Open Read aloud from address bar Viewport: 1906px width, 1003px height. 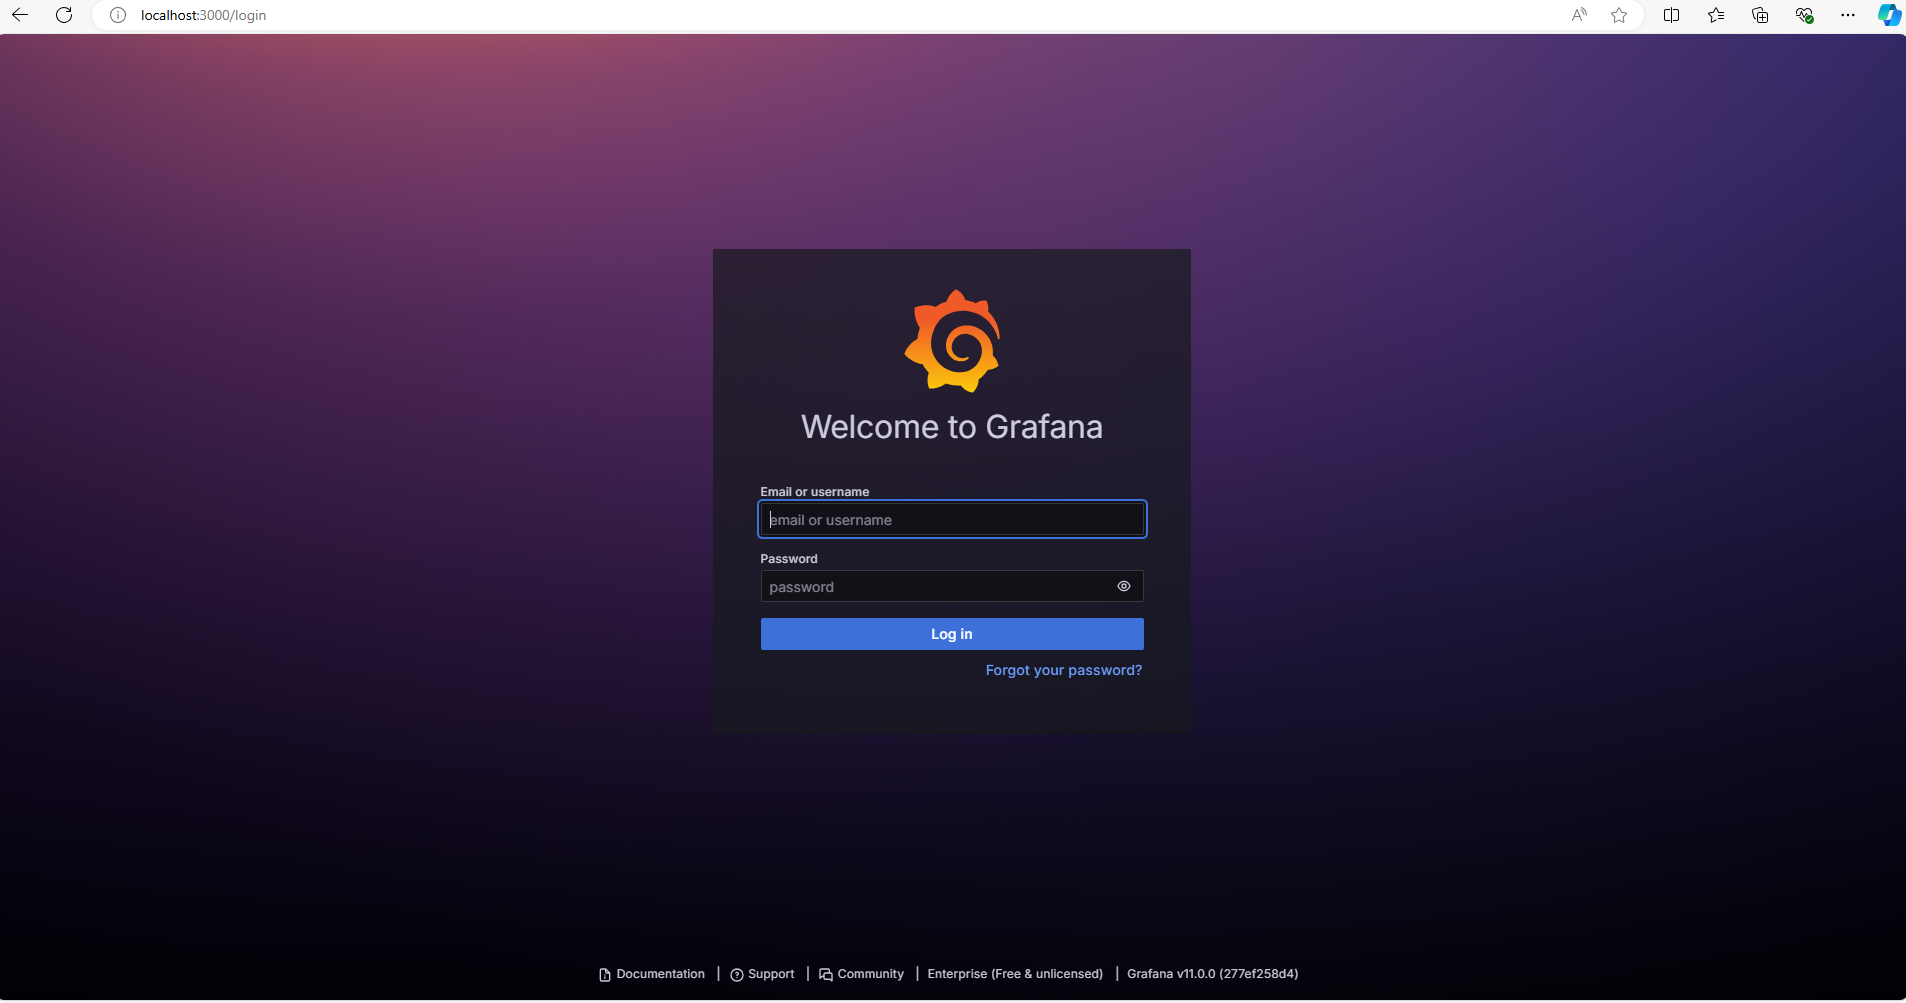pos(1579,15)
